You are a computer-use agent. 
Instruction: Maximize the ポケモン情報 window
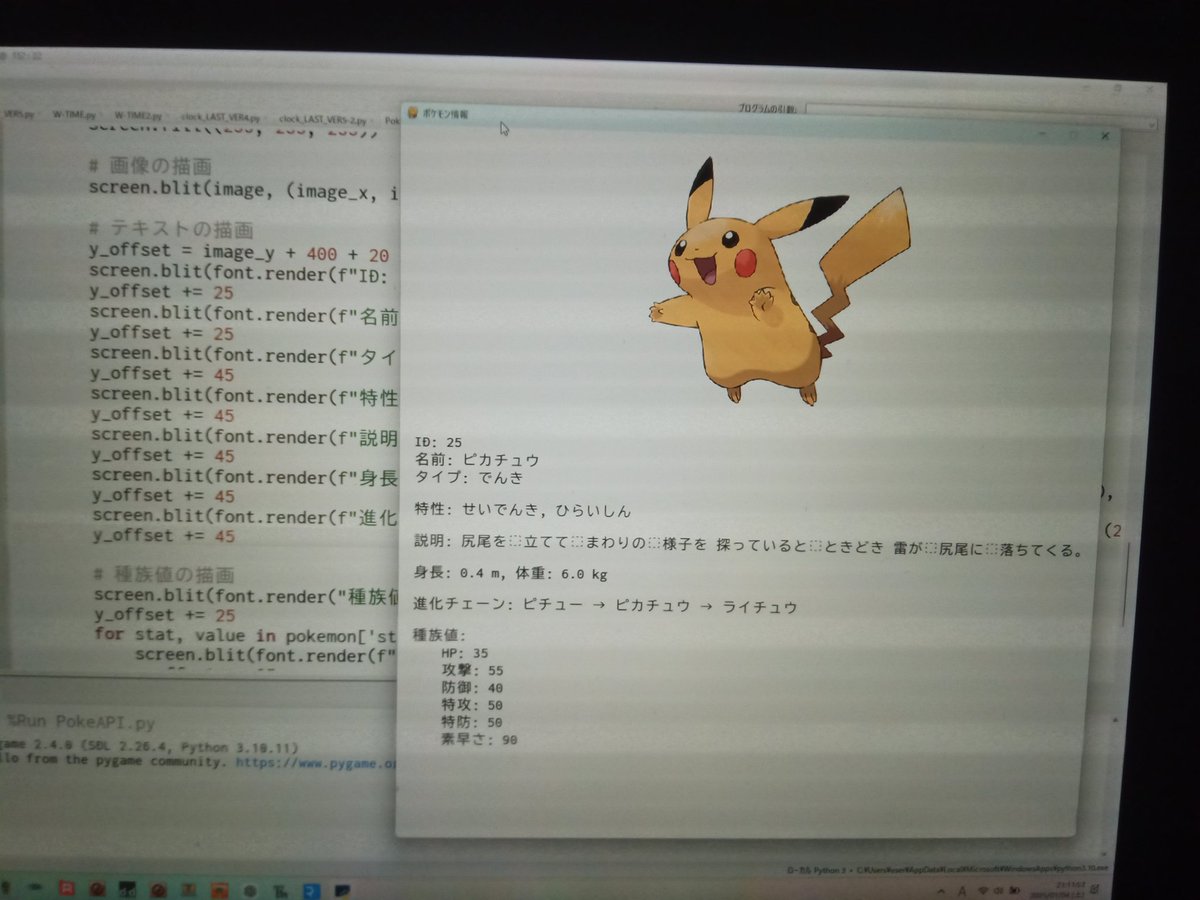[1073, 135]
